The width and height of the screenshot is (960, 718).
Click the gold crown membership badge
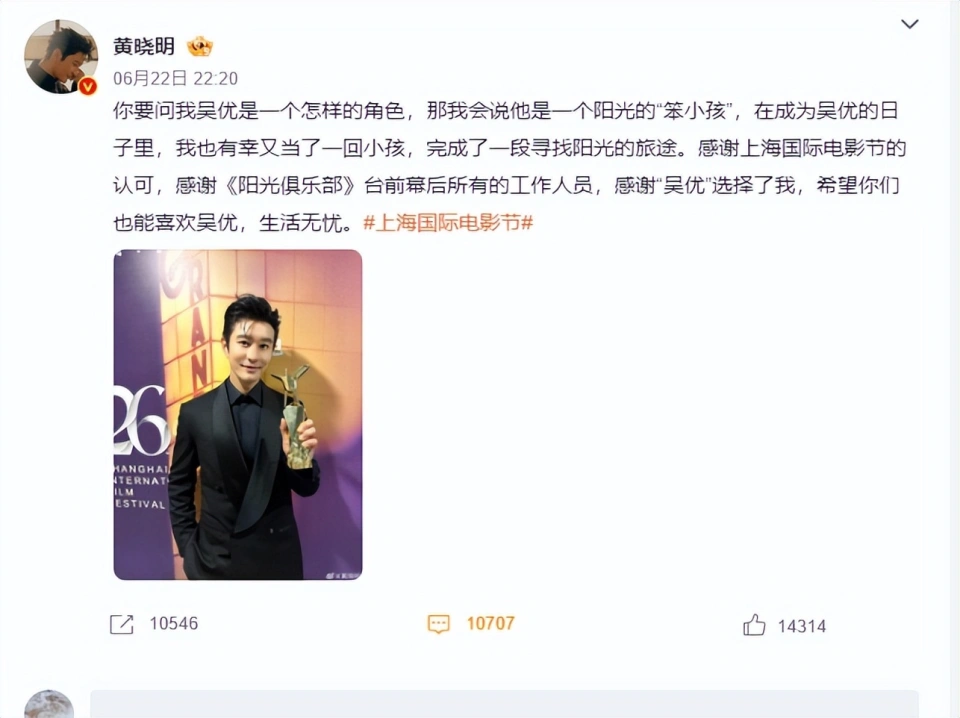pyautogui.click(x=200, y=47)
